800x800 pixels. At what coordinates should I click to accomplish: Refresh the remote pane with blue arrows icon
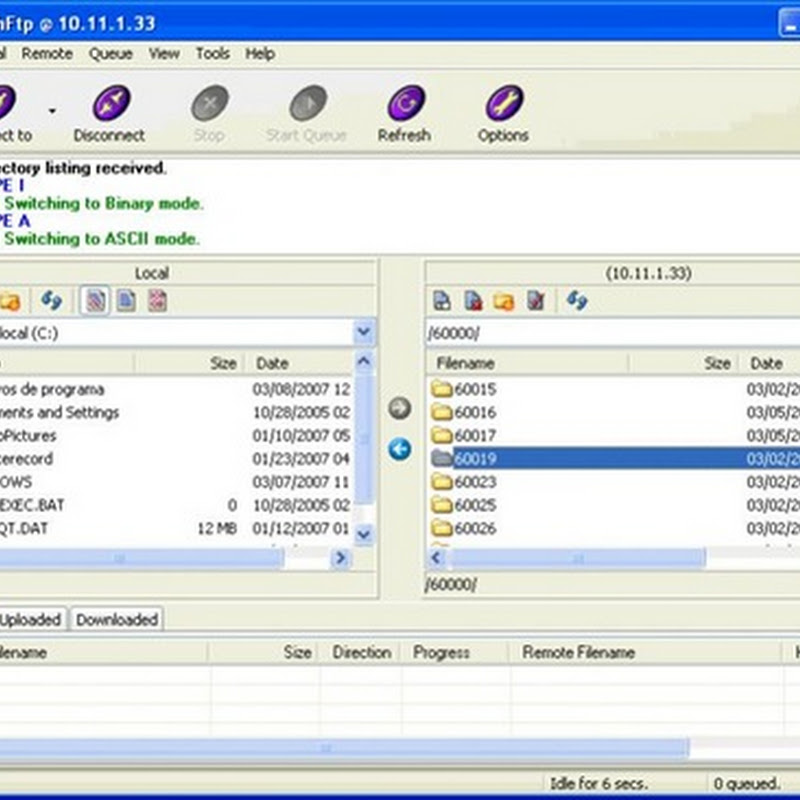coord(576,300)
